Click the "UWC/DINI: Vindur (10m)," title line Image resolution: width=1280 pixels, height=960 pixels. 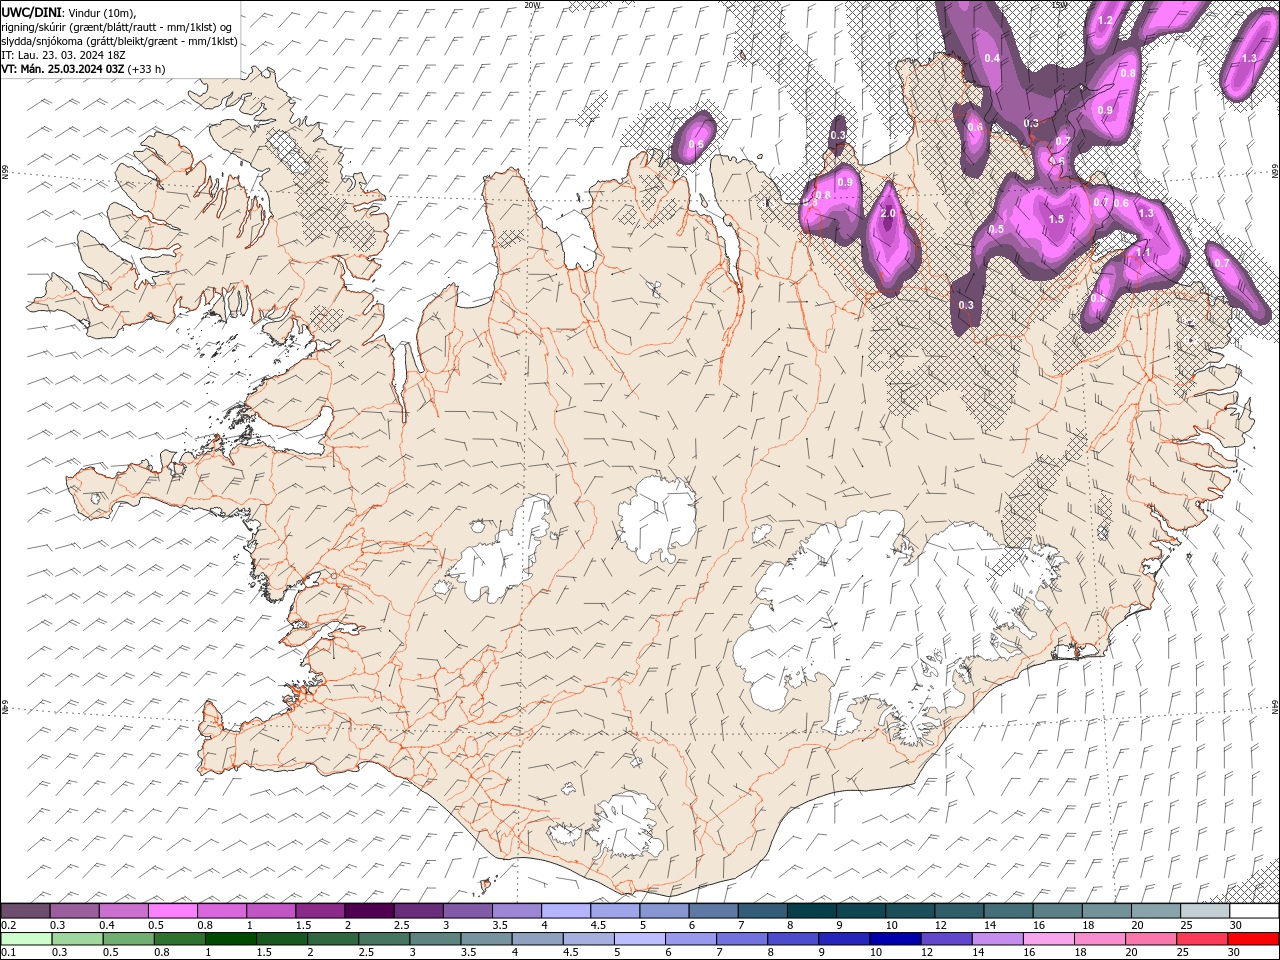click(68, 11)
